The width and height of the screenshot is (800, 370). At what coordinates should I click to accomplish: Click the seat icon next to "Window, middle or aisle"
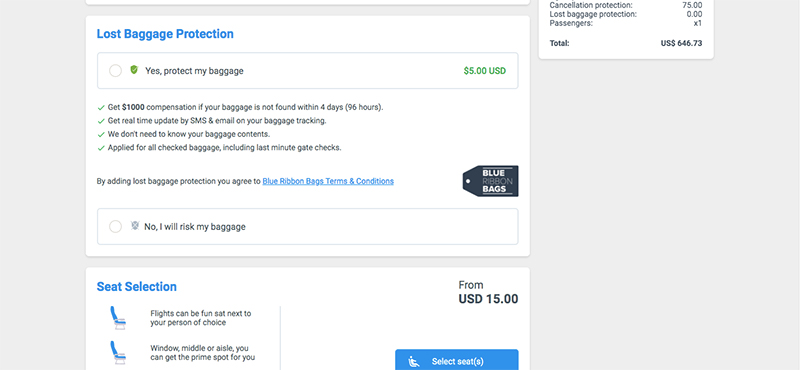click(118, 353)
